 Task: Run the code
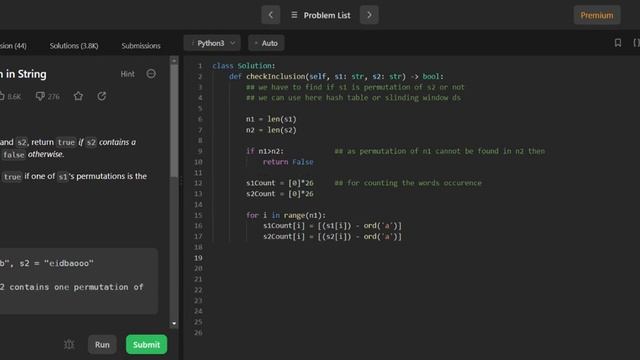[x=102, y=344]
